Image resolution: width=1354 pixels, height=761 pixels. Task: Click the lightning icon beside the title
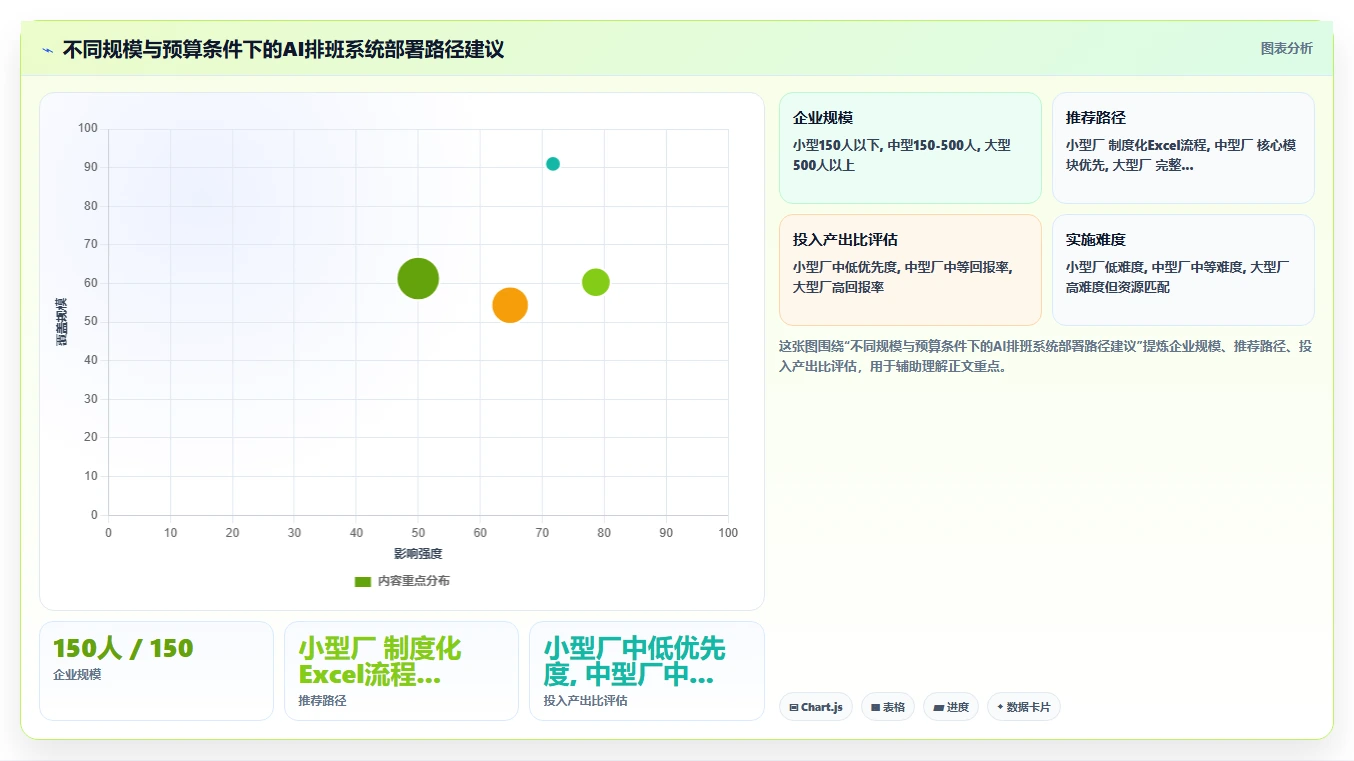[47, 50]
